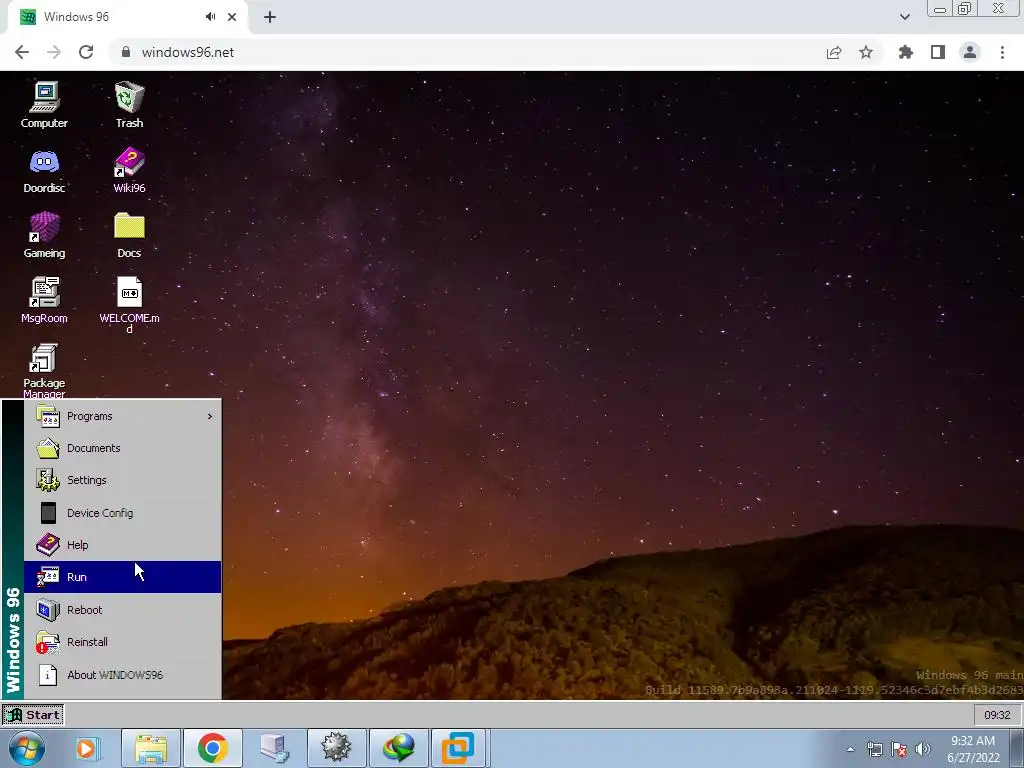Screen dimensions: 1024x768
Task: Open Windows Media Player from taskbar
Action: [87, 748]
